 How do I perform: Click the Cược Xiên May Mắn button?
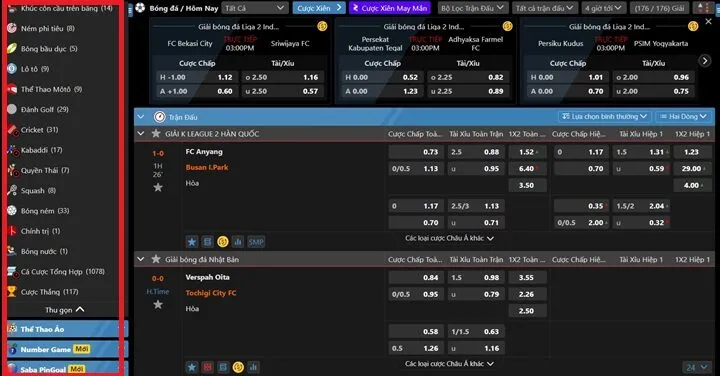click(x=390, y=8)
